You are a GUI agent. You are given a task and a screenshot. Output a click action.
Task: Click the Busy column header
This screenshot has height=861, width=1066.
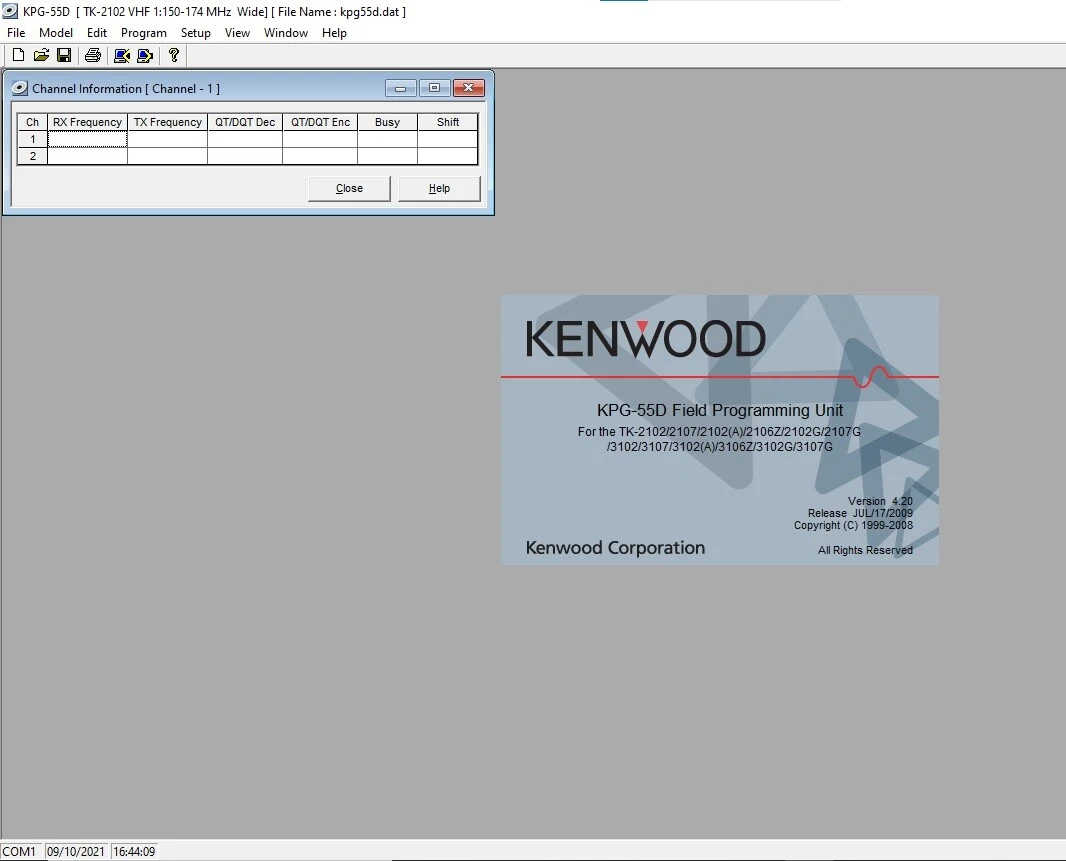pyautogui.click(x=388, y=122)
